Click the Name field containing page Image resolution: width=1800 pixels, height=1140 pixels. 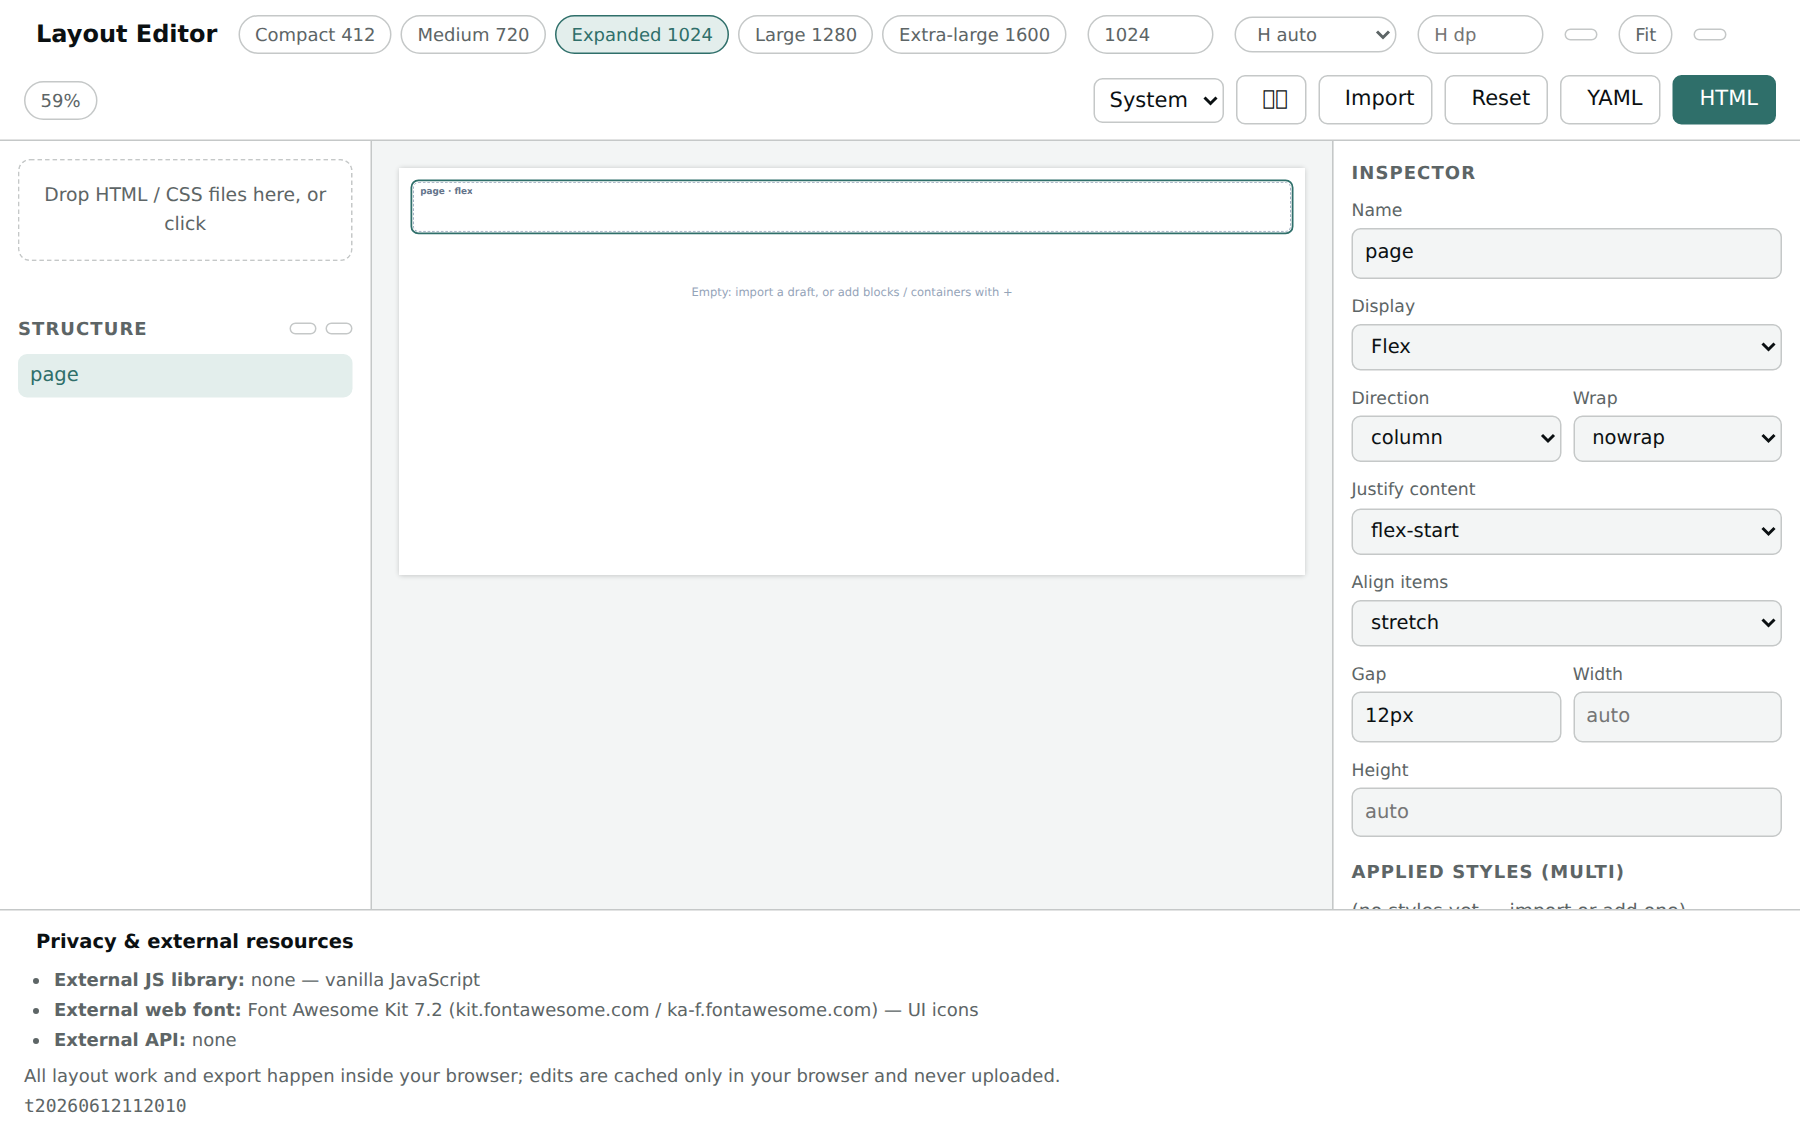pyautogui.click(x=1566, y=253)
